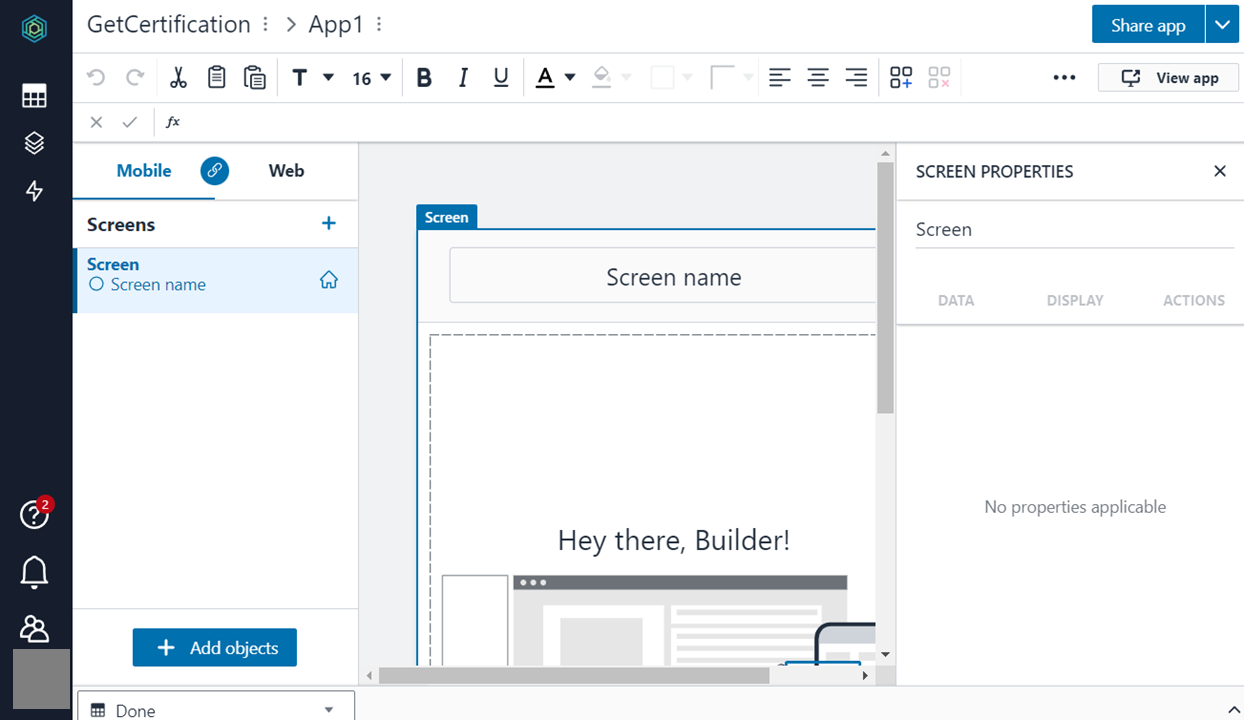Select the Screen name header on canvas

662,277
